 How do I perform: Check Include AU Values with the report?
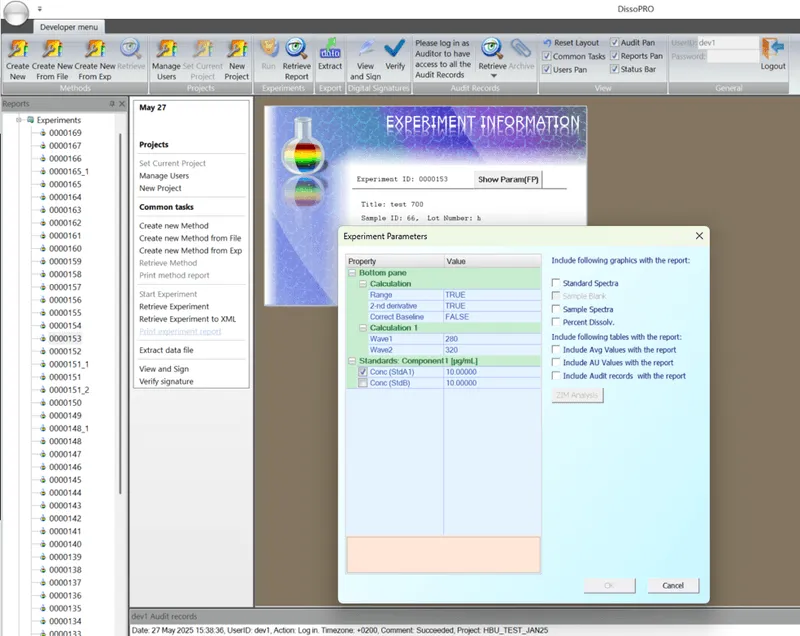[556, 362]
